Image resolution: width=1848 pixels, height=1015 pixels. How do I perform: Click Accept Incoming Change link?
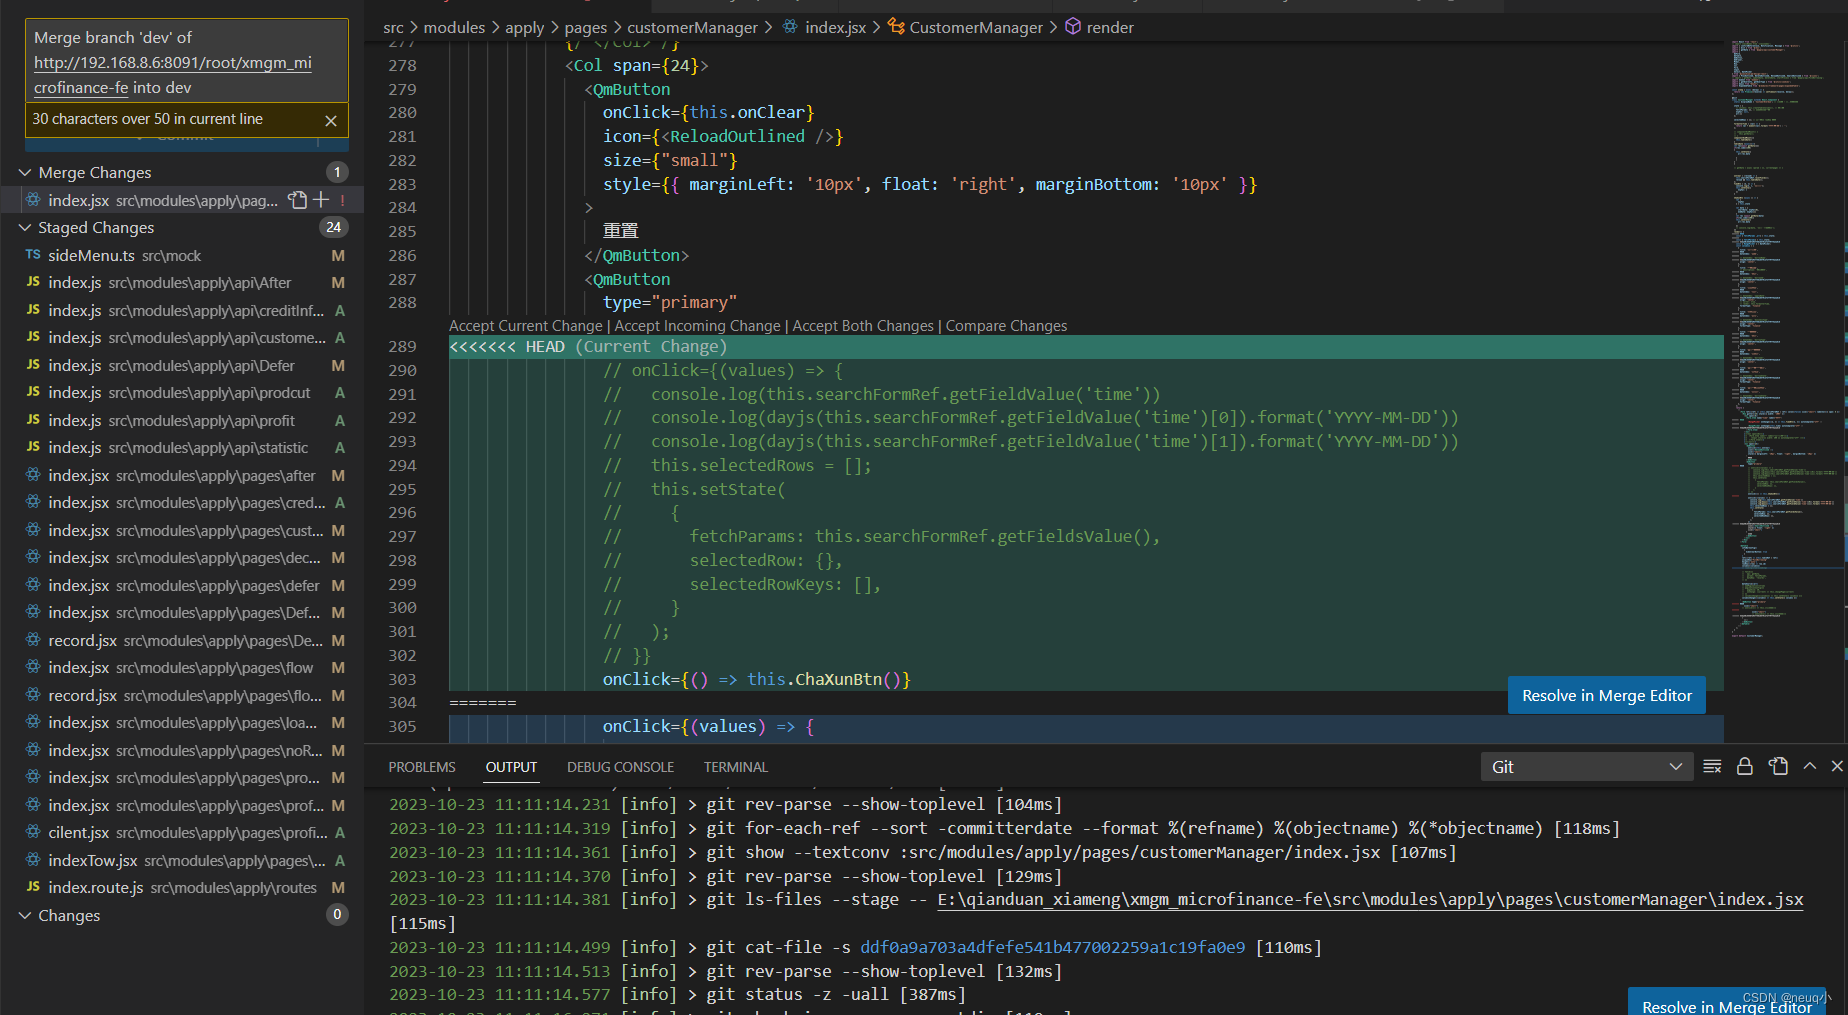click(x=697, y=326)
